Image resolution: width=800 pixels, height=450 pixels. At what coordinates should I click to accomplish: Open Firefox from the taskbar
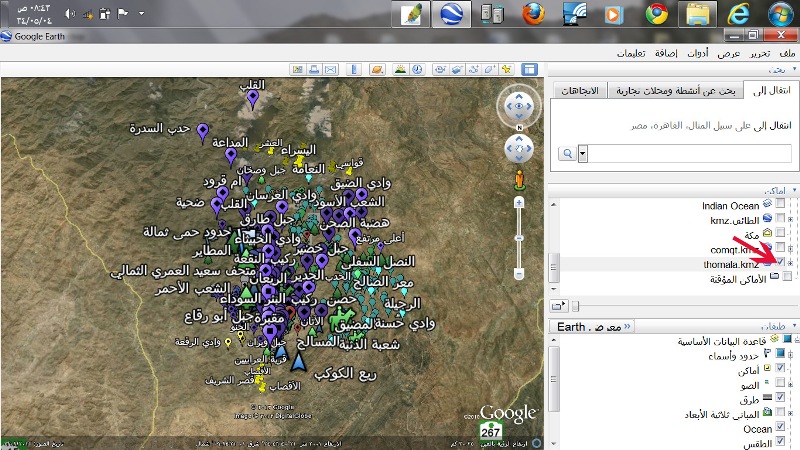coord(533,13)
